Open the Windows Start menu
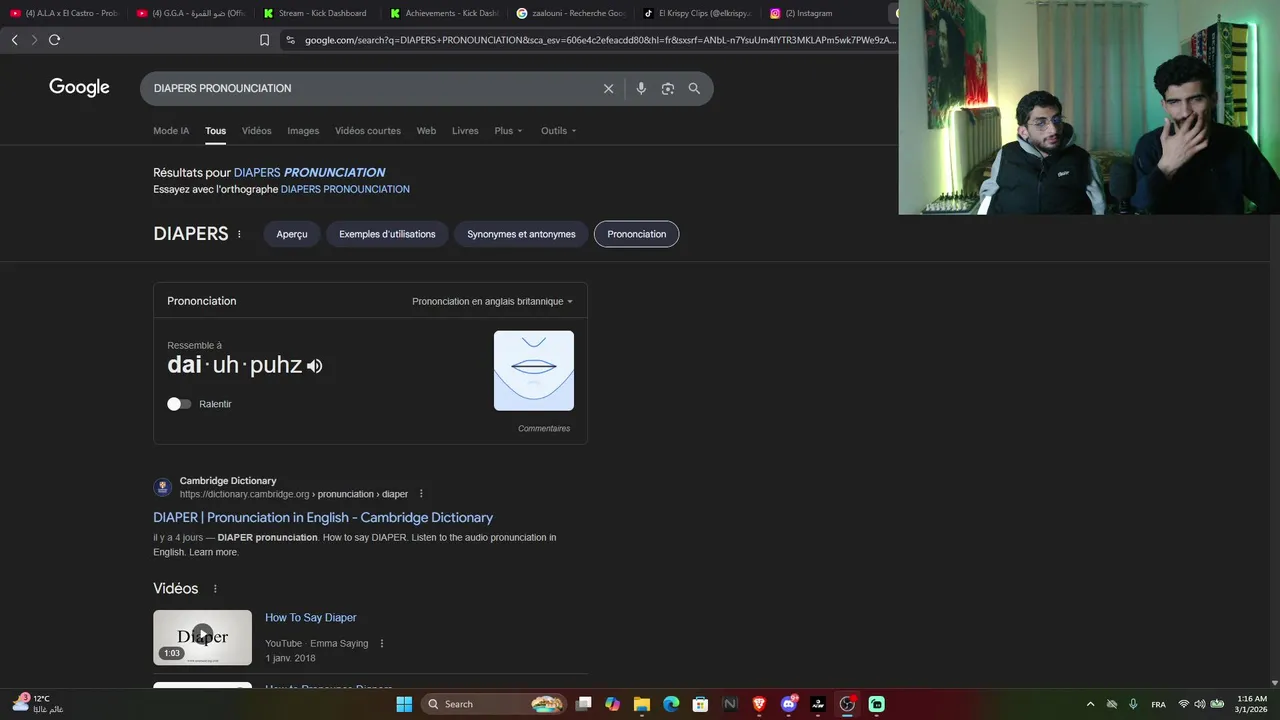1280x720 pixels. (404, 704)
